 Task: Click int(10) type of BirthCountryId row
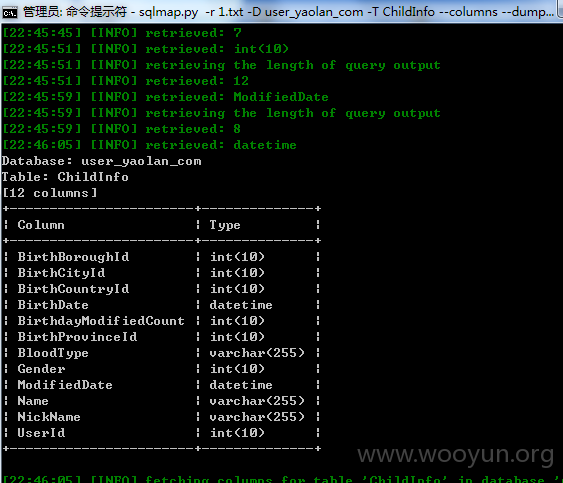pyautogui.click(x=237, y=289)
